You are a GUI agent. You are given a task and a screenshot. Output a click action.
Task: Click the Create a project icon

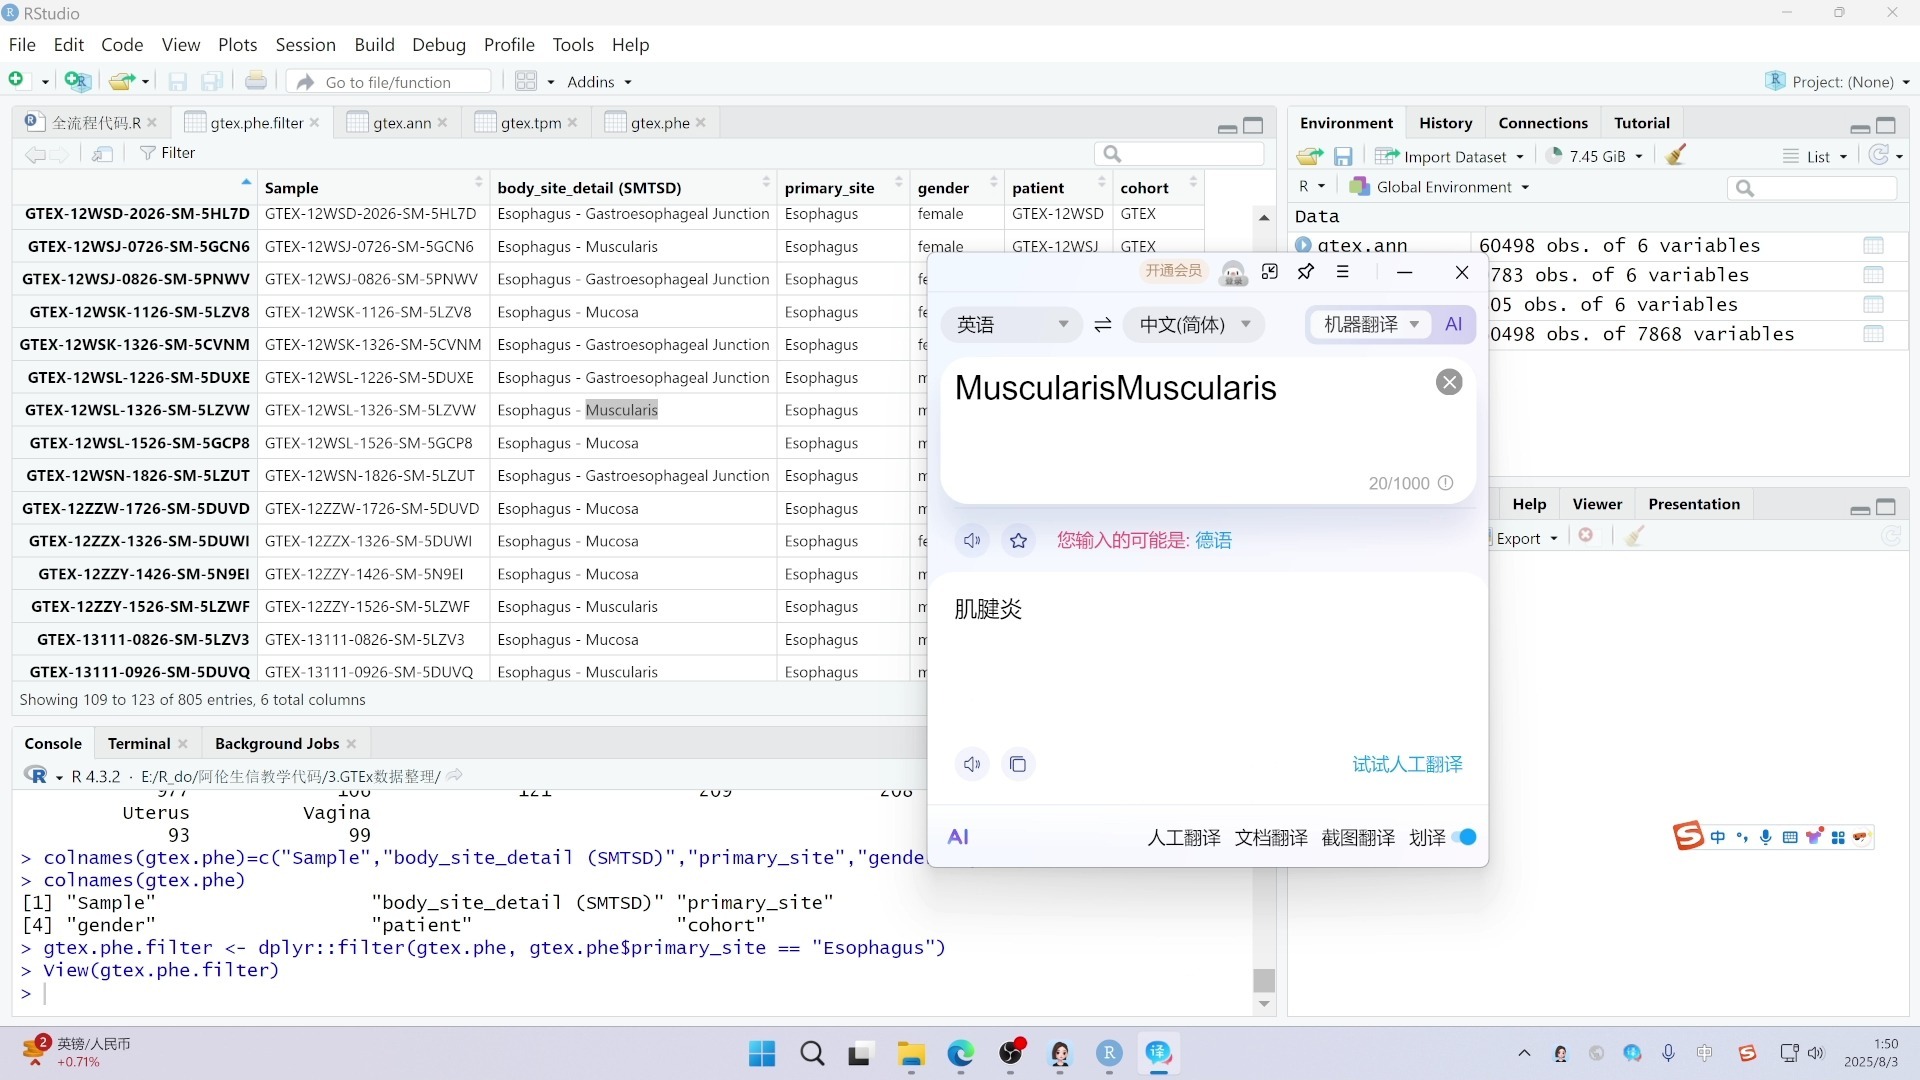[77, 81]
